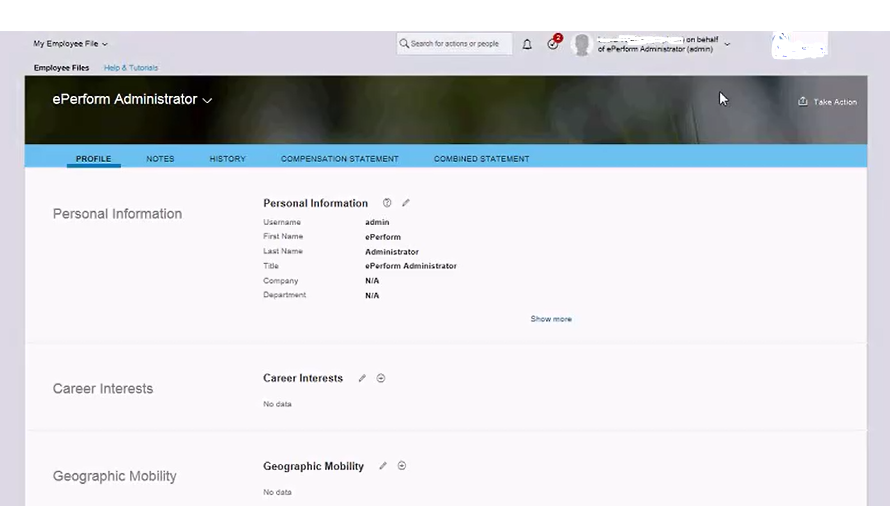Image resolution: width=890 pixels, height=506 pixels.
Task: Click the Title value 'ePerform Administrator'
Action: point(410,266)
